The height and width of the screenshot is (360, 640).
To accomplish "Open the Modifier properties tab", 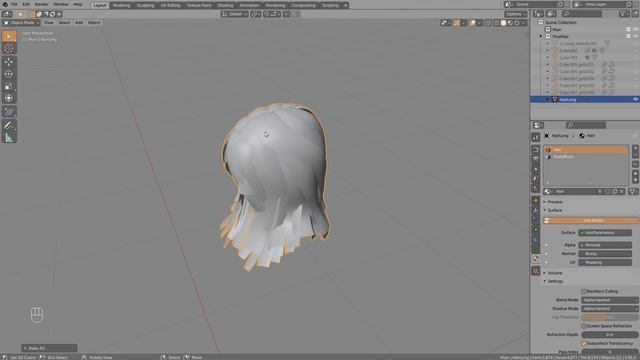I will coord(536,210).
